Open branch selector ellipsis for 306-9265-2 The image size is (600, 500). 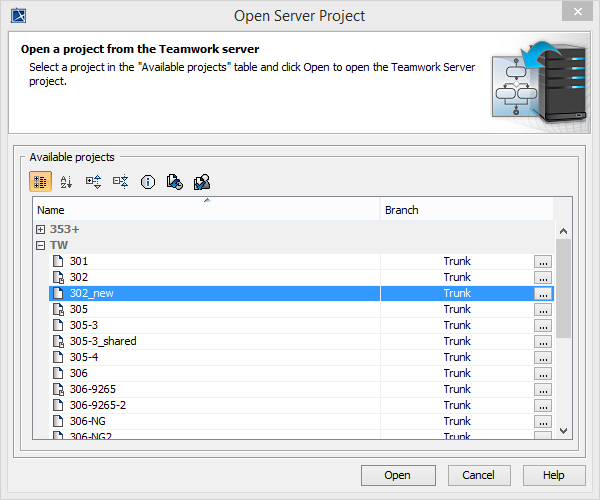[543, 406]
